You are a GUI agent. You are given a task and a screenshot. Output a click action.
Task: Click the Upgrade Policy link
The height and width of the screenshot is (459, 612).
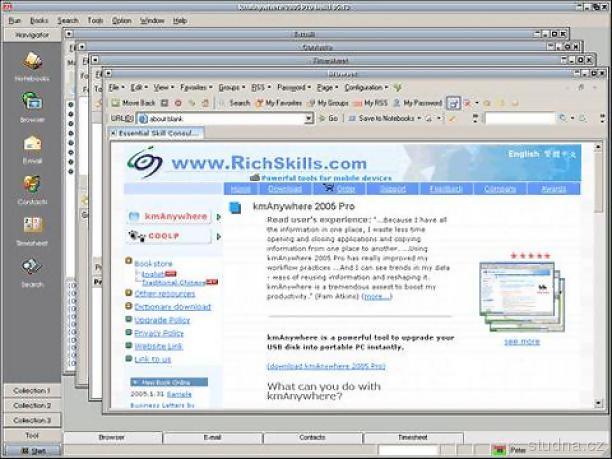pyautogui.click(x=162, y=320)
